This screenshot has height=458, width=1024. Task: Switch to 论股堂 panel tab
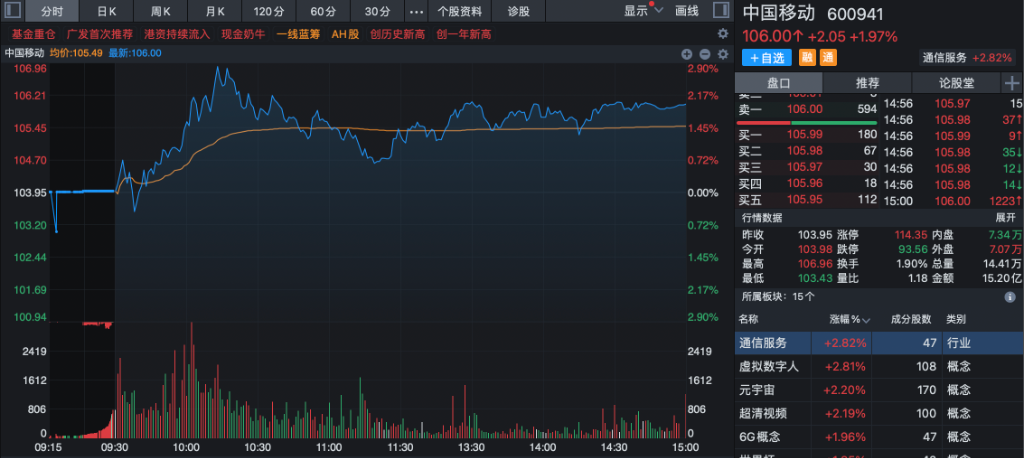[x=956, y=83]
